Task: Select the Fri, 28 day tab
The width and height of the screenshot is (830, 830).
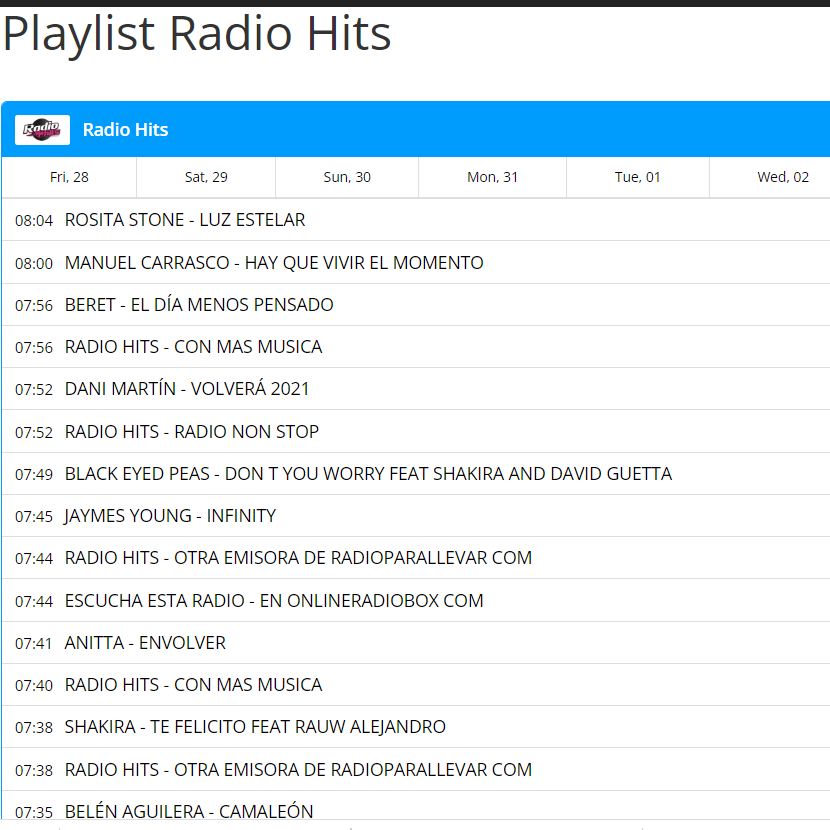Action: (x=69, y=177)
